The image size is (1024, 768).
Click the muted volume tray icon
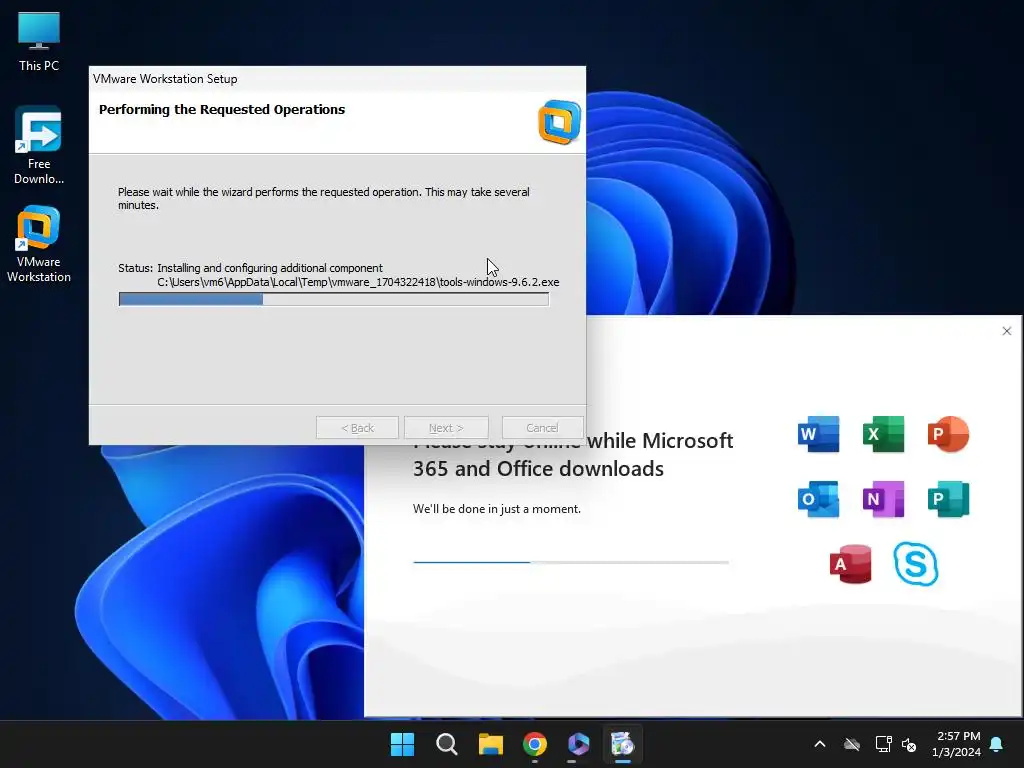coord(909,744)
